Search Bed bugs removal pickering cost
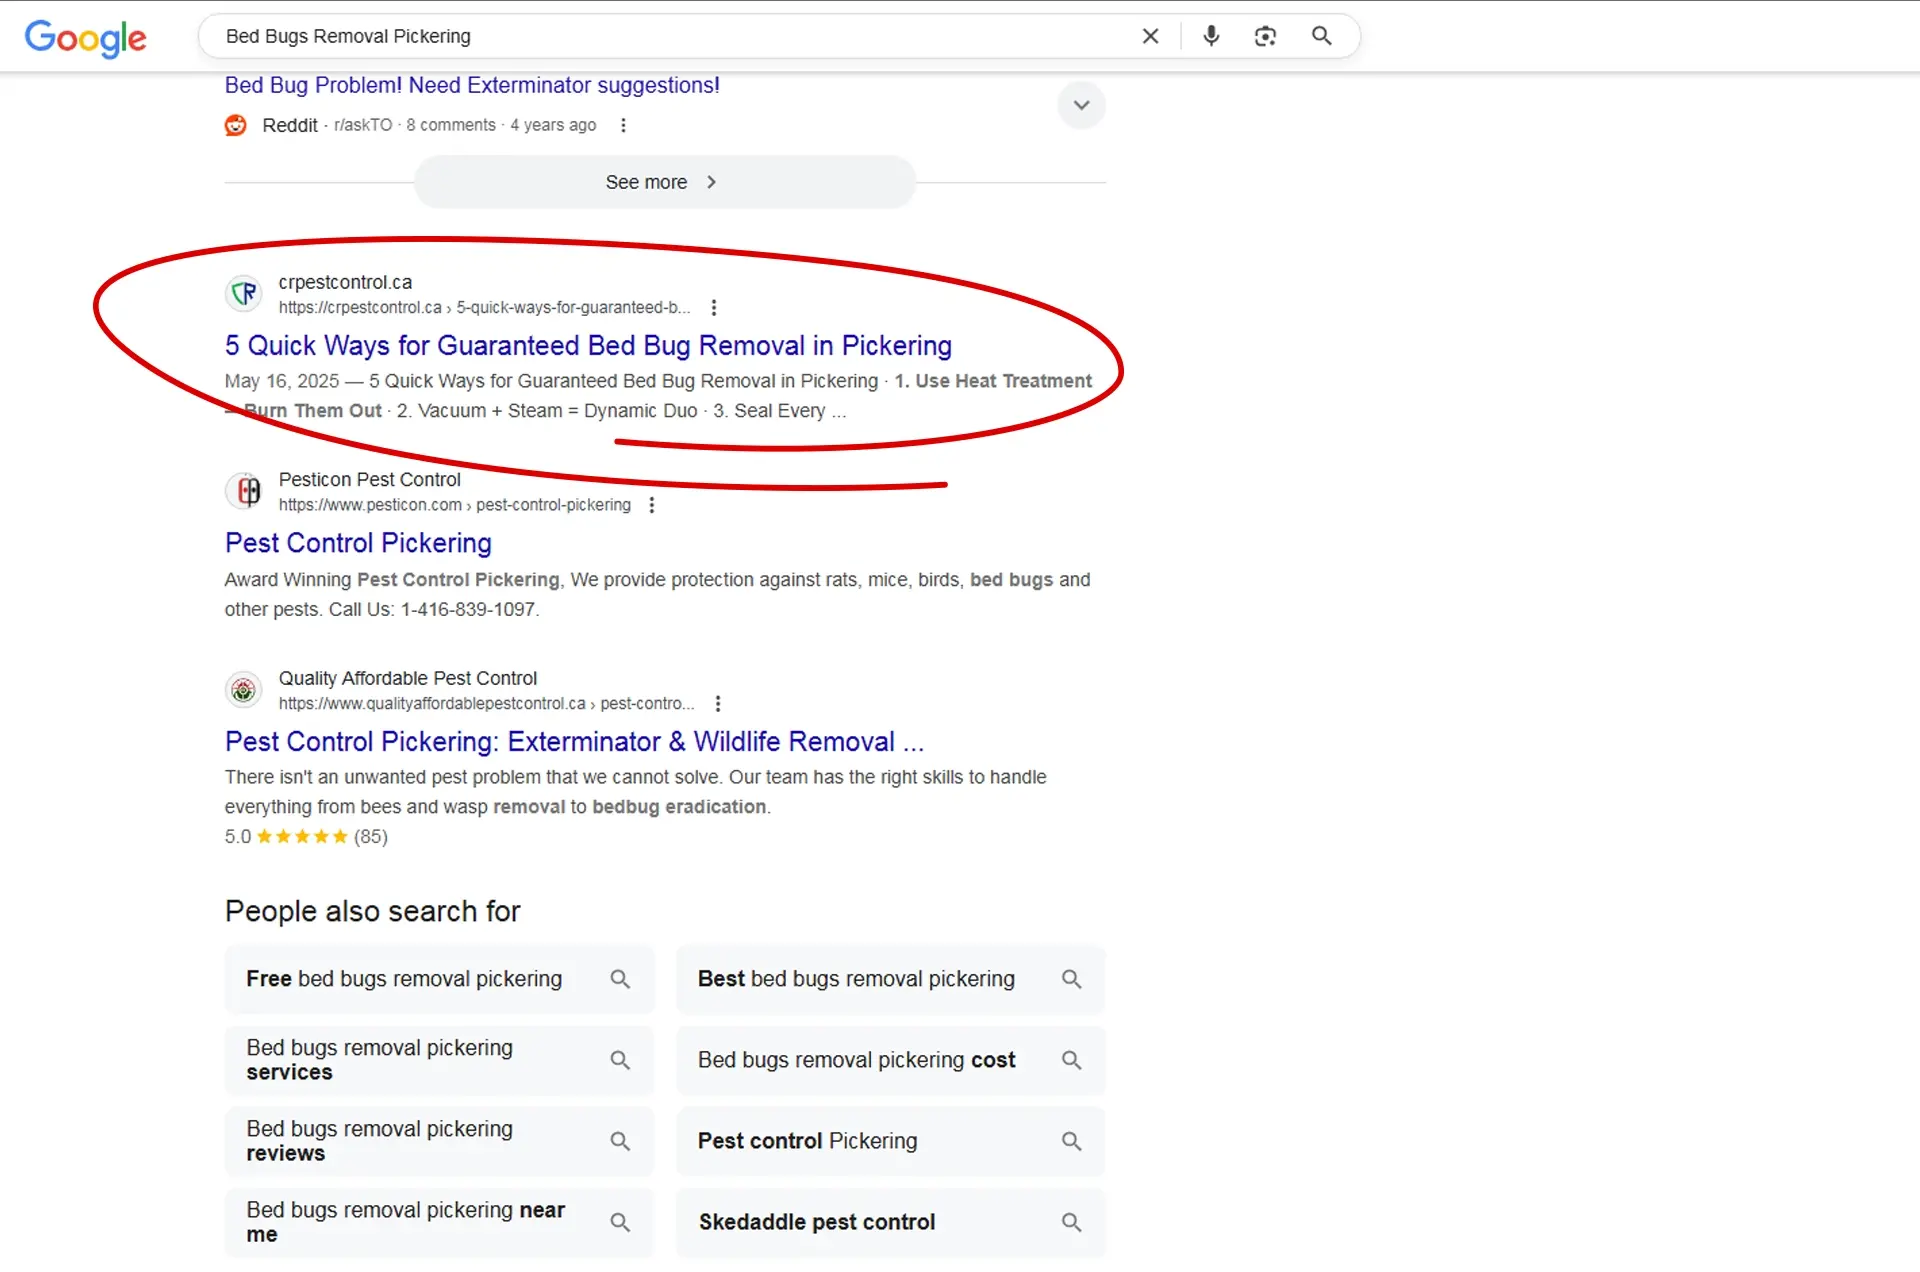 (890, 1060)
